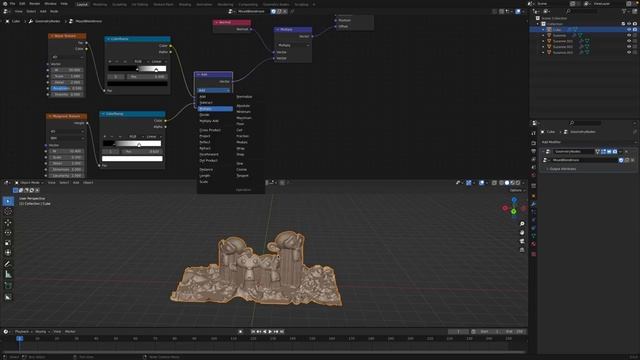Expand the Output Attributes panel

coord(563,169)
